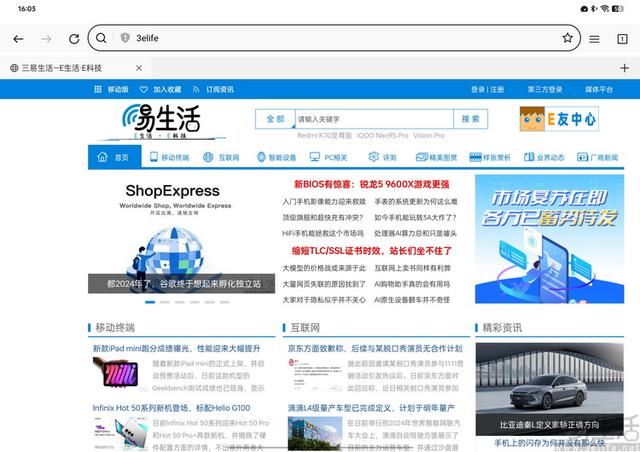
Task: Click the 易生活 site logo
Action: [x=162, y=121]
